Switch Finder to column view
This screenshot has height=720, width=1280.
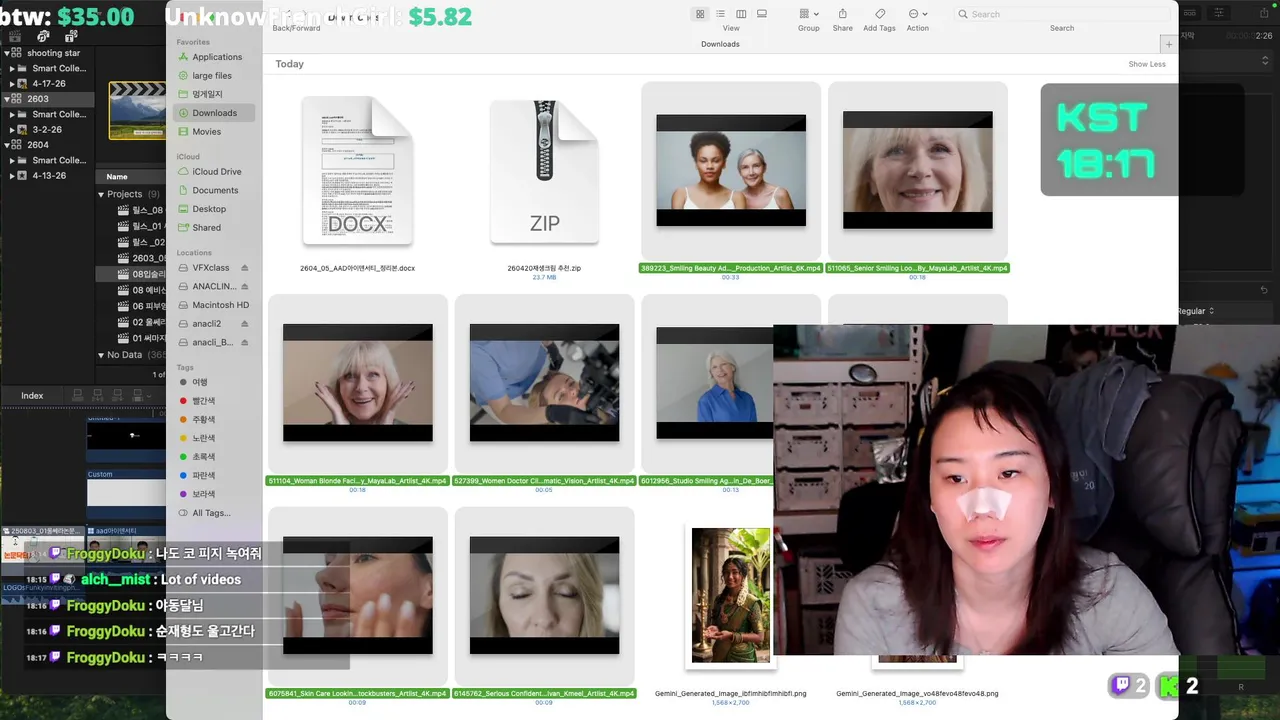tap(741, 14)
